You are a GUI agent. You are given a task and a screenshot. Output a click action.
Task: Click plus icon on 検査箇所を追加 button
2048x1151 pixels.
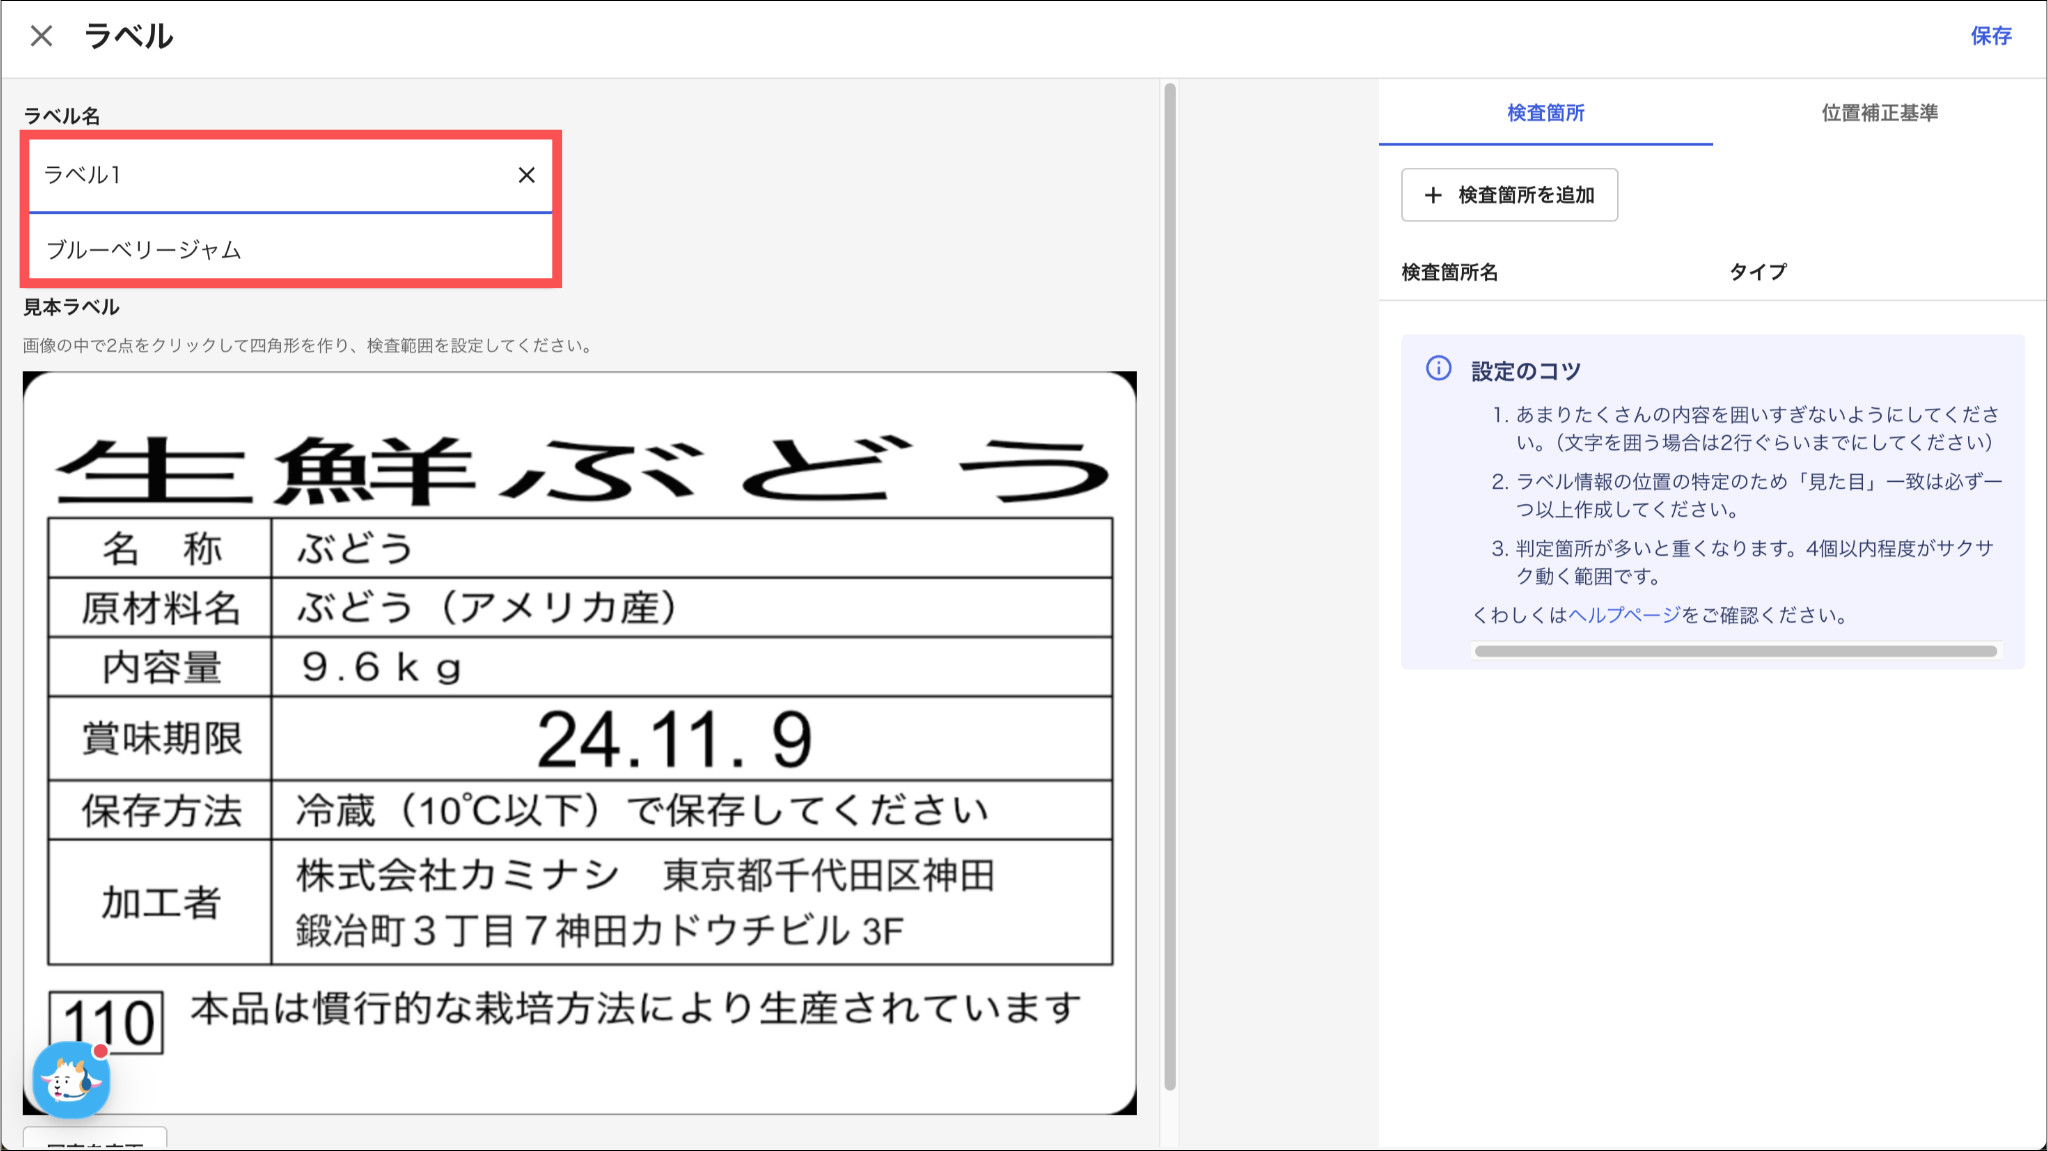point(1433,195)
